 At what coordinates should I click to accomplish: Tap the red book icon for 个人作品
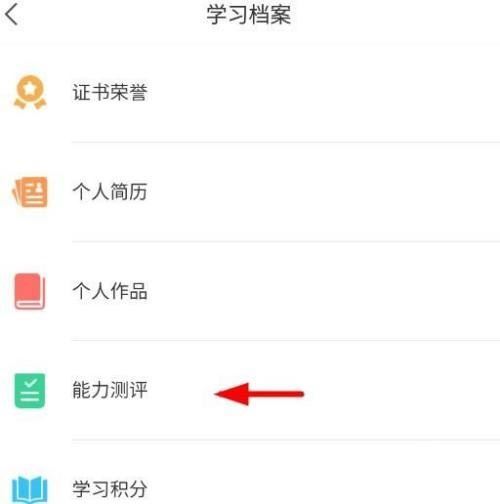(30, 291)
